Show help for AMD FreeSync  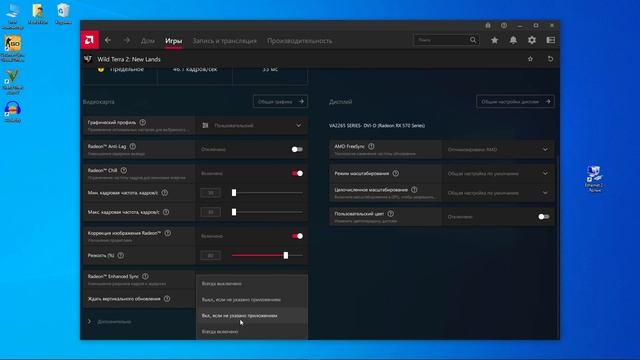pyautogui.click(x=371, y=146)
